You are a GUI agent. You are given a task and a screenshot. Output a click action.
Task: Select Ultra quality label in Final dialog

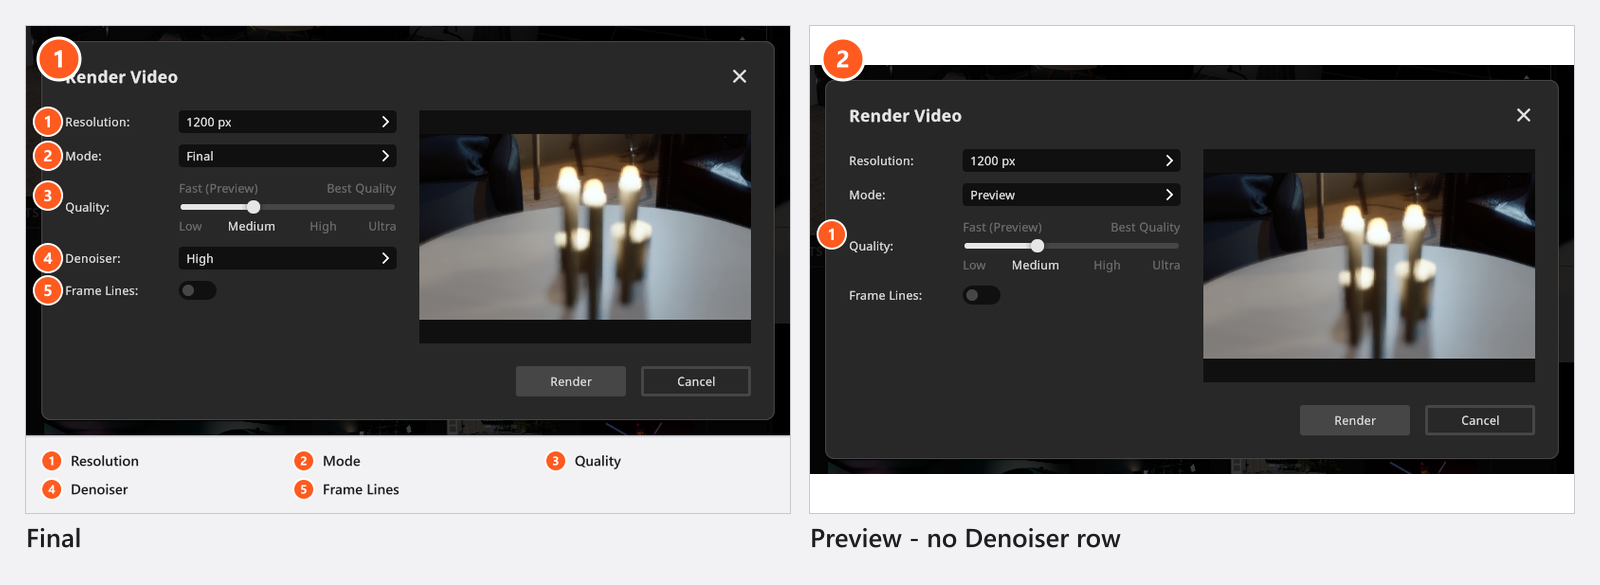coord(382,227)
